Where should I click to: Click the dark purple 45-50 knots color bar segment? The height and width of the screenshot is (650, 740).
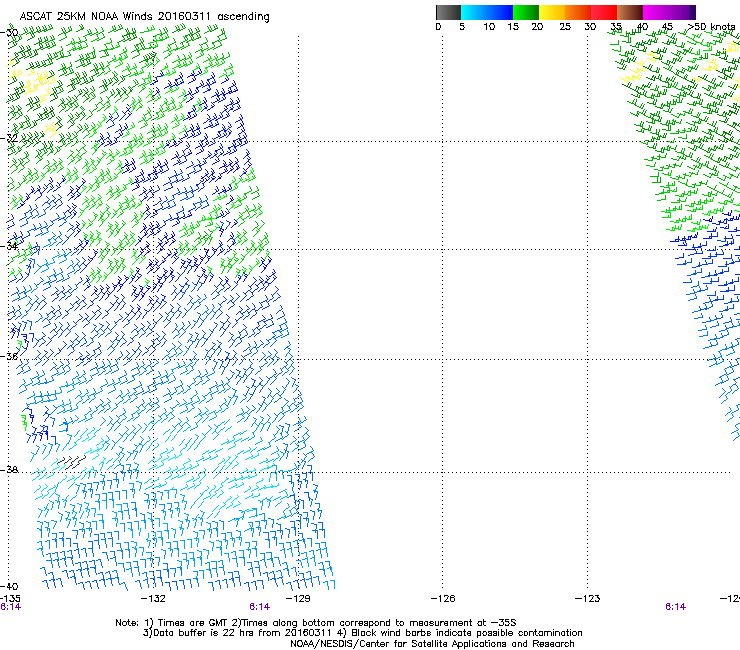click(682, 12)
